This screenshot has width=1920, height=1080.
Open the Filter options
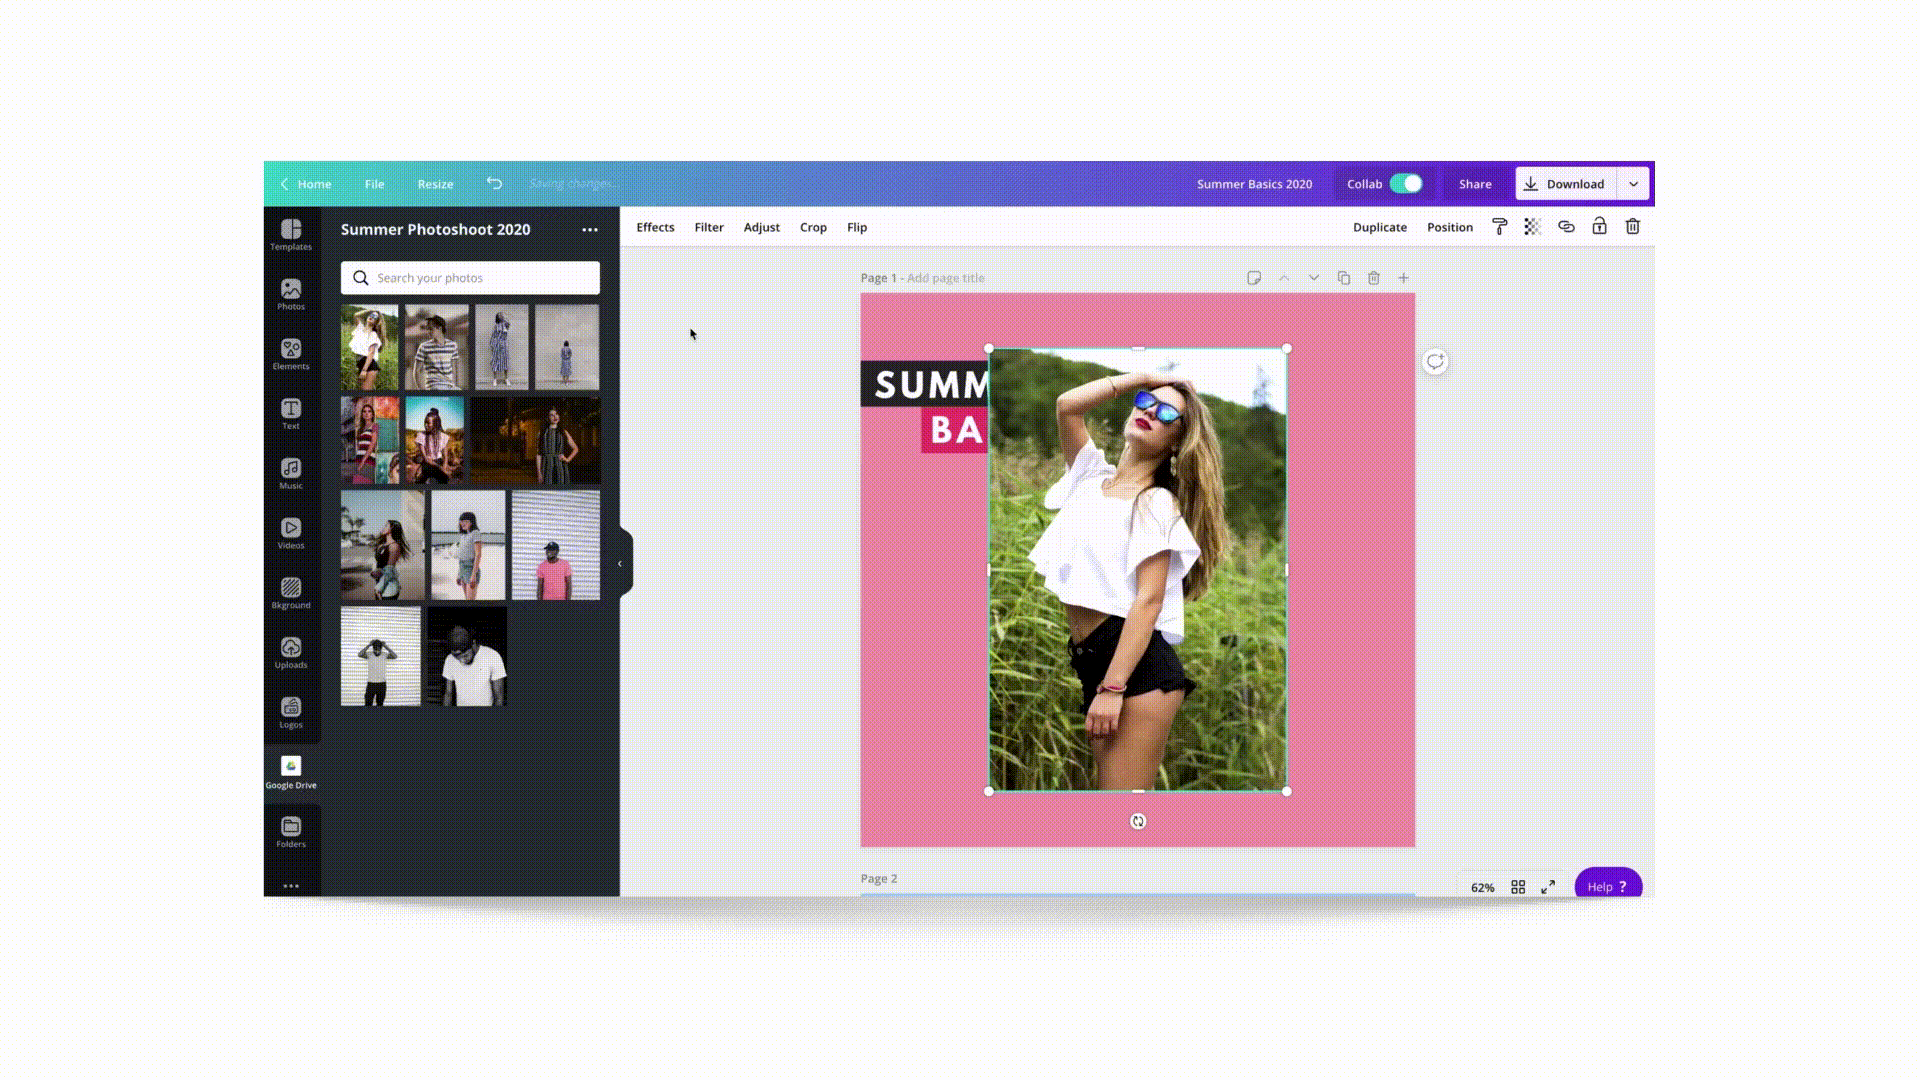tap(709, 227)
